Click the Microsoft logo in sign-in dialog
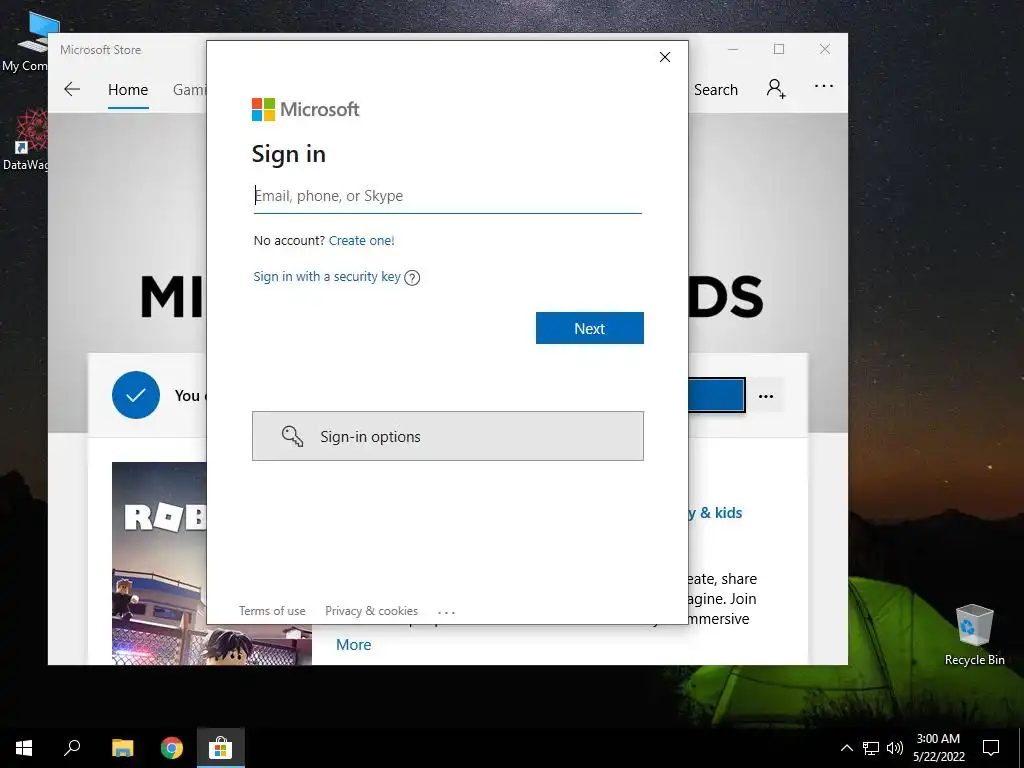 [306, 109]
